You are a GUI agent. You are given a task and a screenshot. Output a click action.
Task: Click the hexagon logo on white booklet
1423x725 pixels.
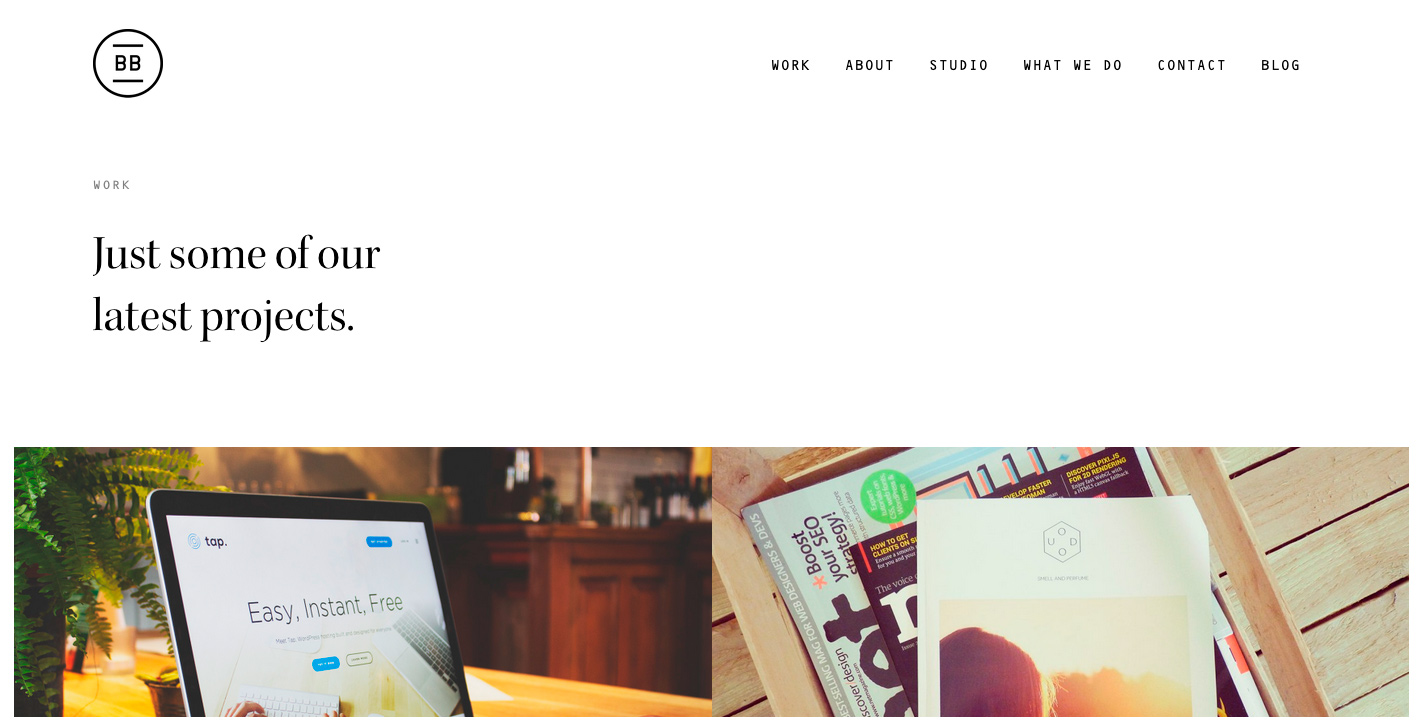1062,542
